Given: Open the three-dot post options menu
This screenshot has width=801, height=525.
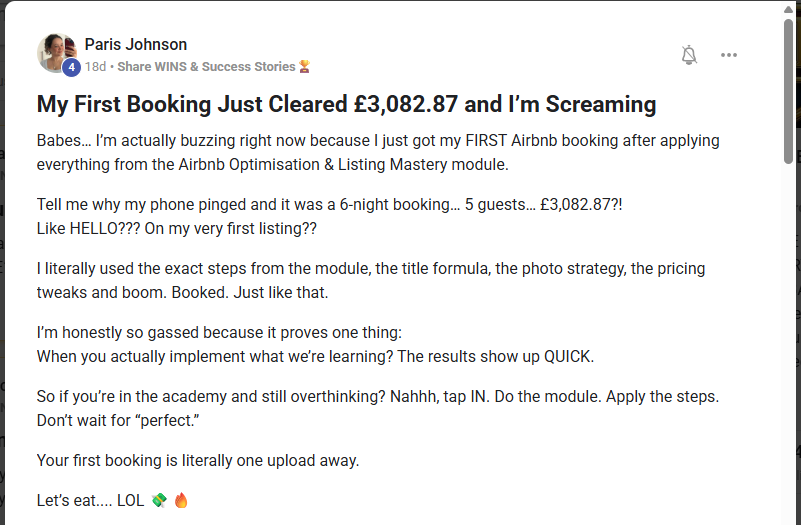Looking at the screenshot, I should pyautogui.click(x=729, y=55).
